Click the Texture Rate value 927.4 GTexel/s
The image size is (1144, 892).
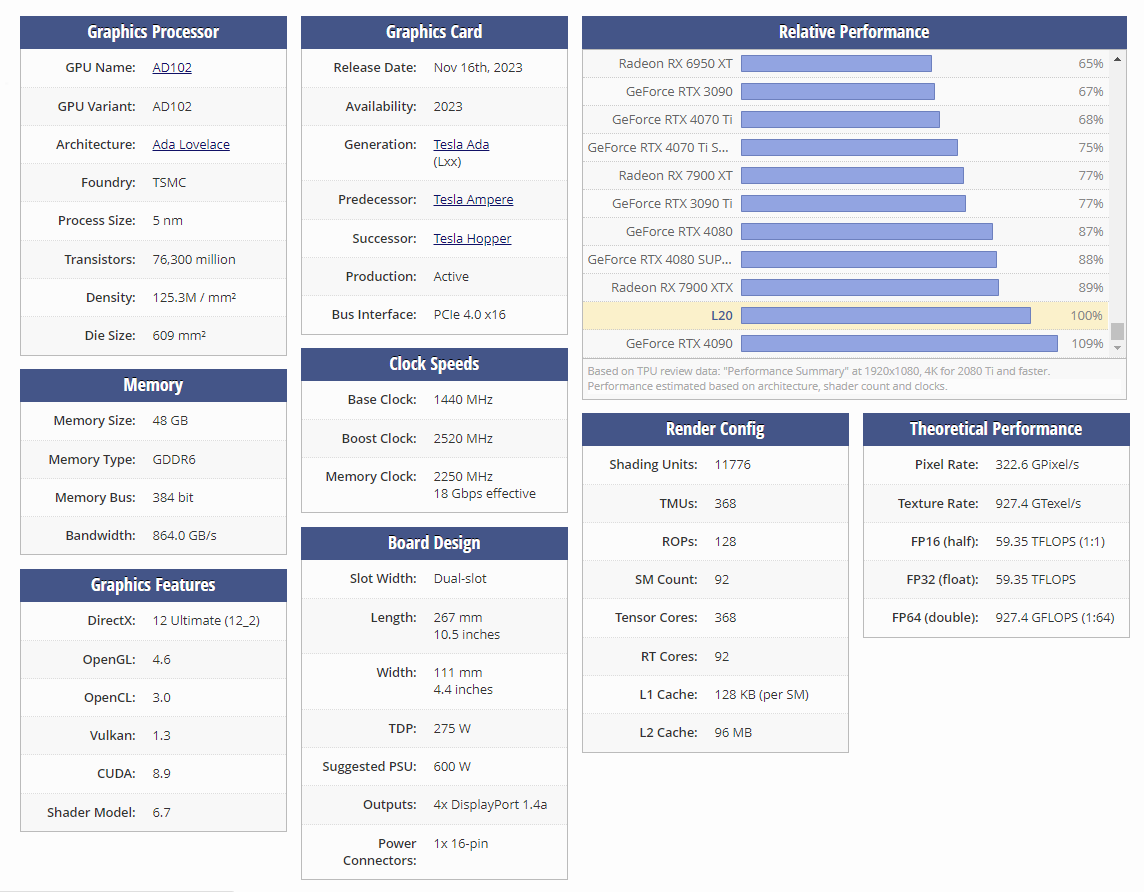pyautogui.click(x=1038, y=503)
